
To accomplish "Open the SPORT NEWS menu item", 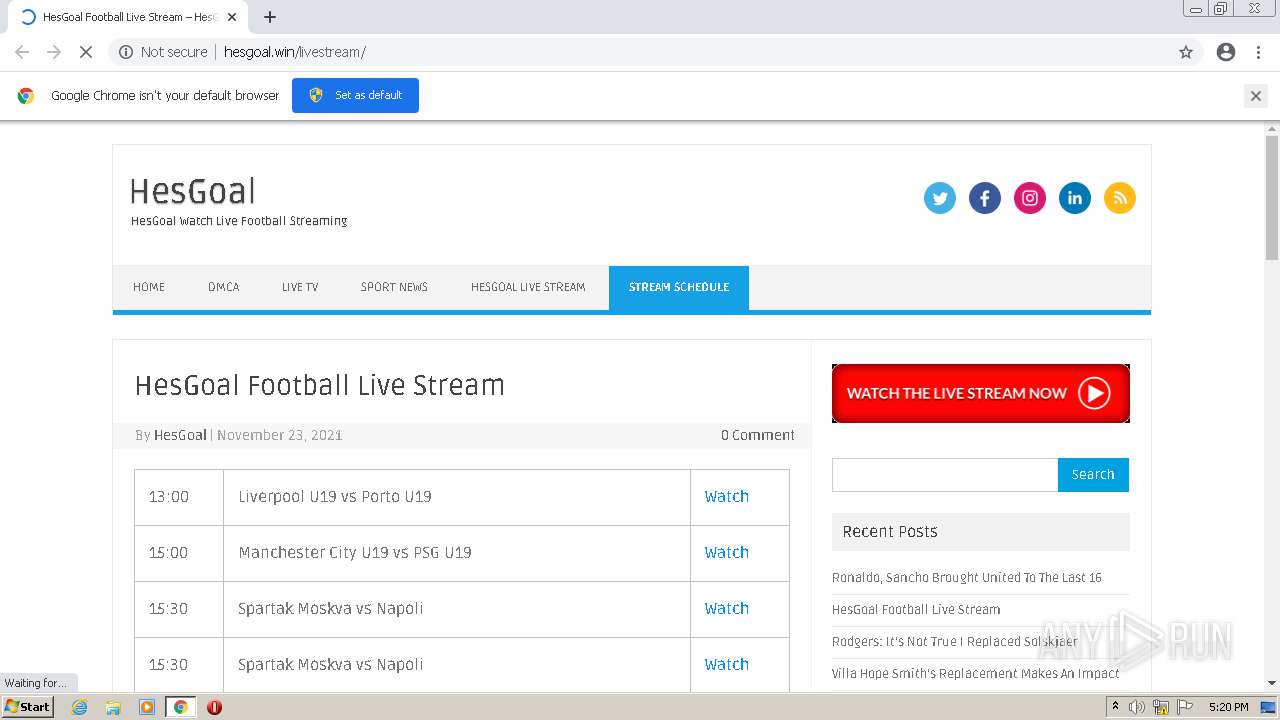I will 394,287.
